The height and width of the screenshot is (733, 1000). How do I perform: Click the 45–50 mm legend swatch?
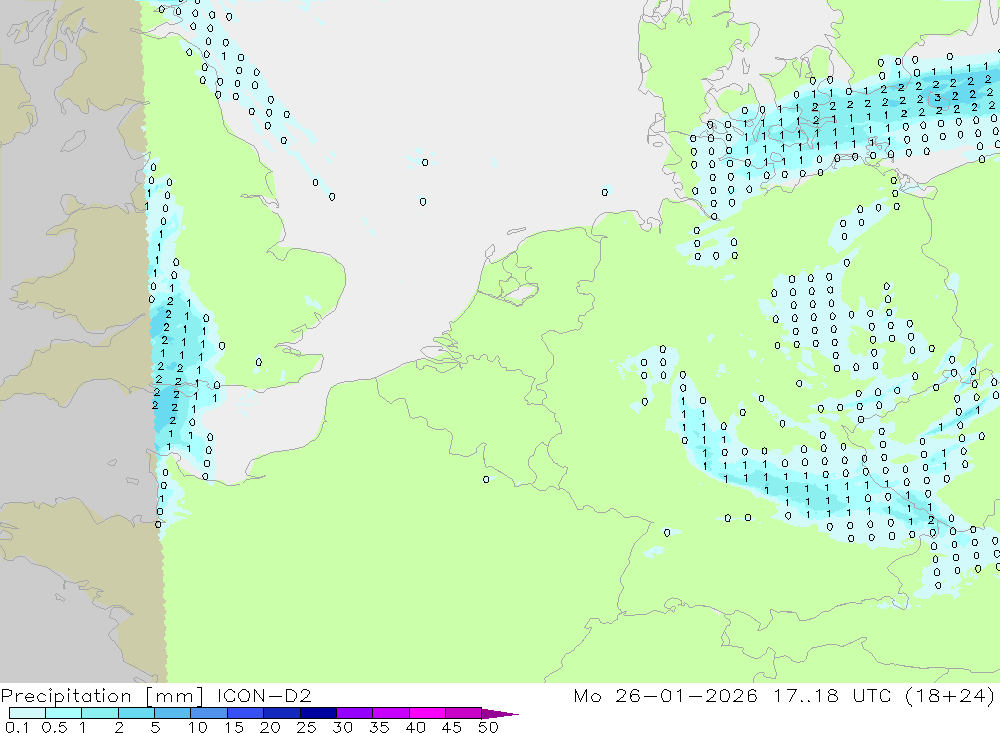(463, 713)
